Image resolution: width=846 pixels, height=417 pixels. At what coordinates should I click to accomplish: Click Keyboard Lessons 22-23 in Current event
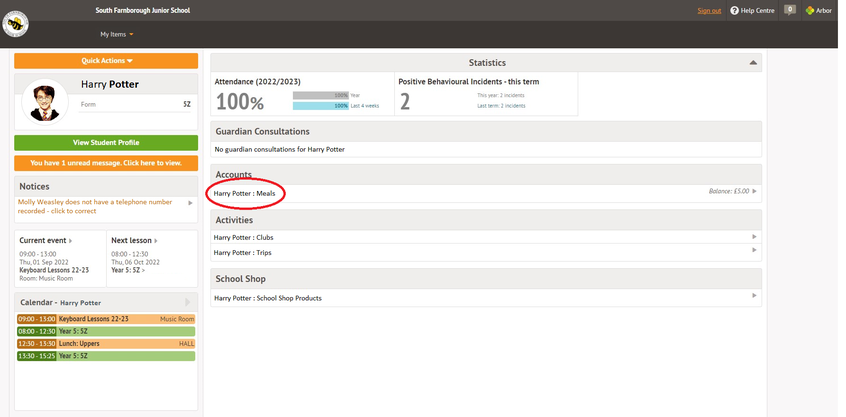(54, 270)
